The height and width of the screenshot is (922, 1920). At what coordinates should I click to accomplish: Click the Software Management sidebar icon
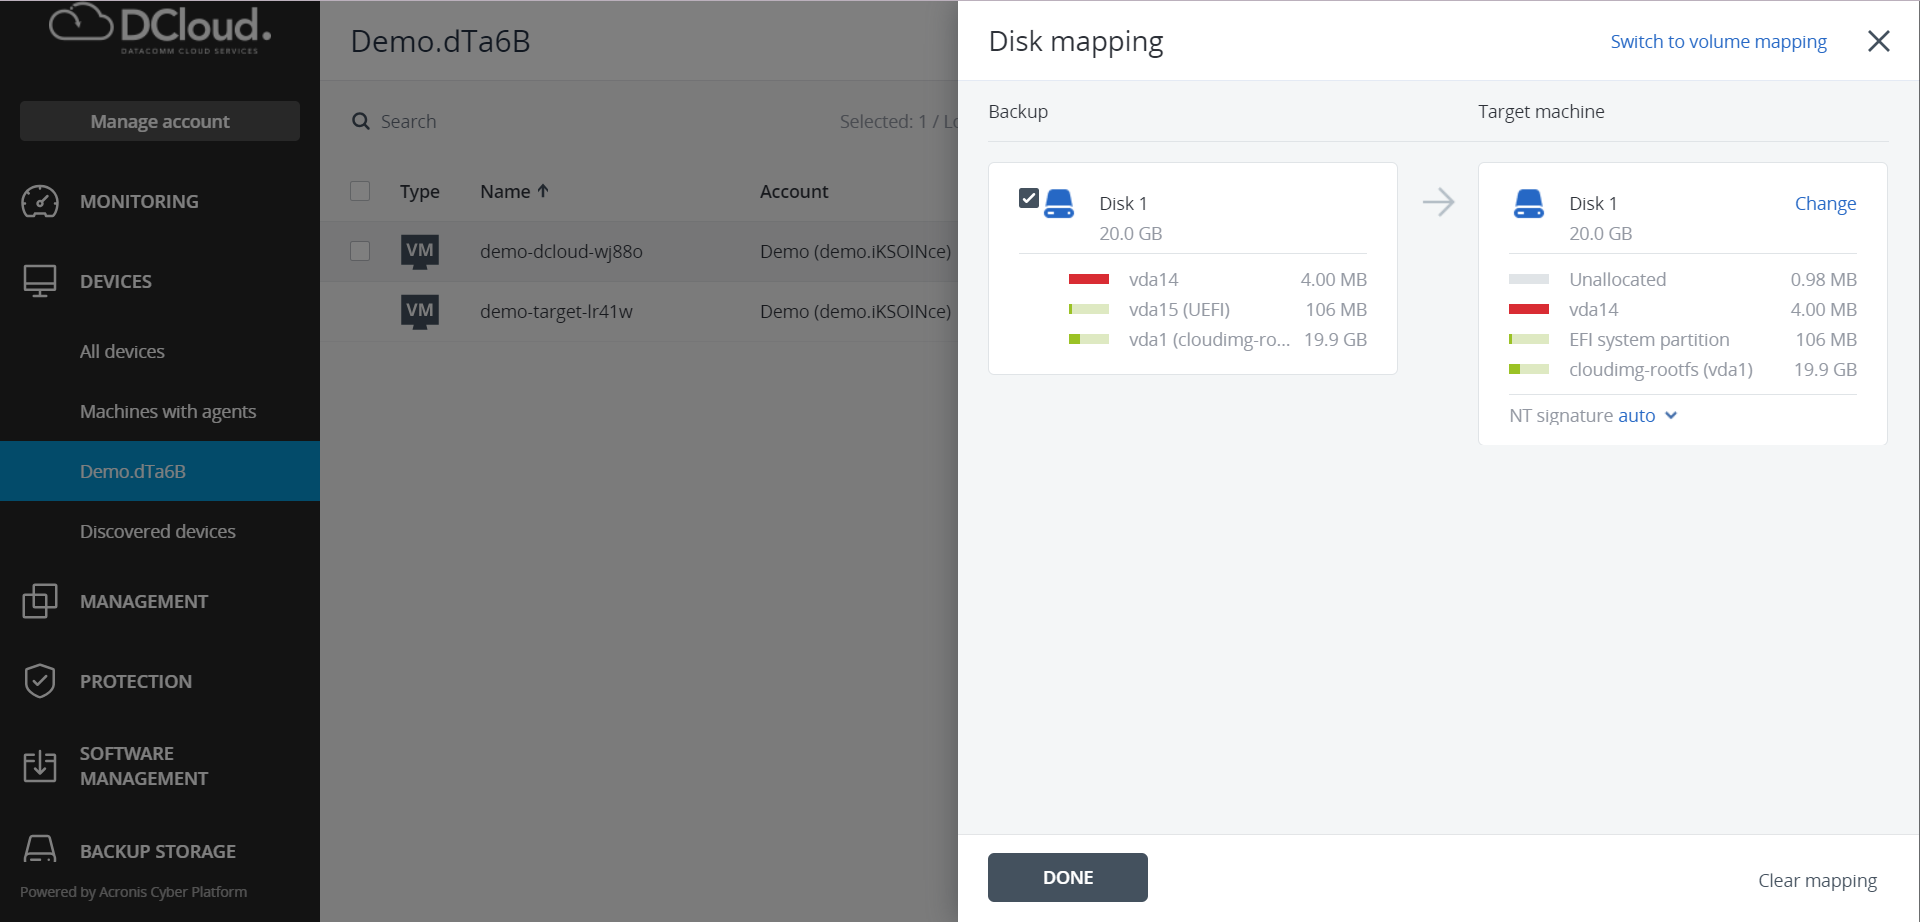[x=40, y=765]
